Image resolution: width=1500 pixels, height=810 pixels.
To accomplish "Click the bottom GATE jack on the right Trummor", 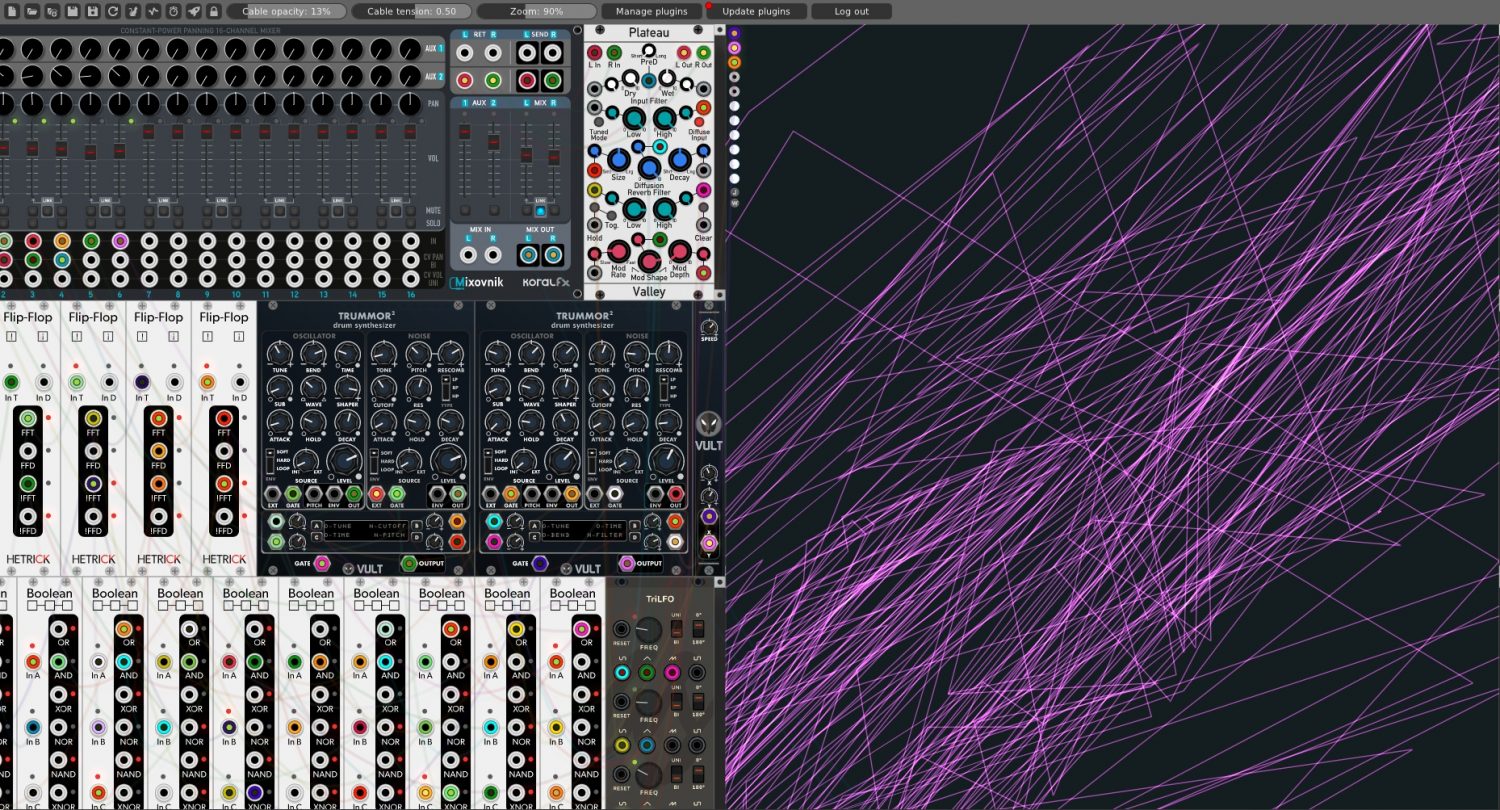I will [540, 563].
